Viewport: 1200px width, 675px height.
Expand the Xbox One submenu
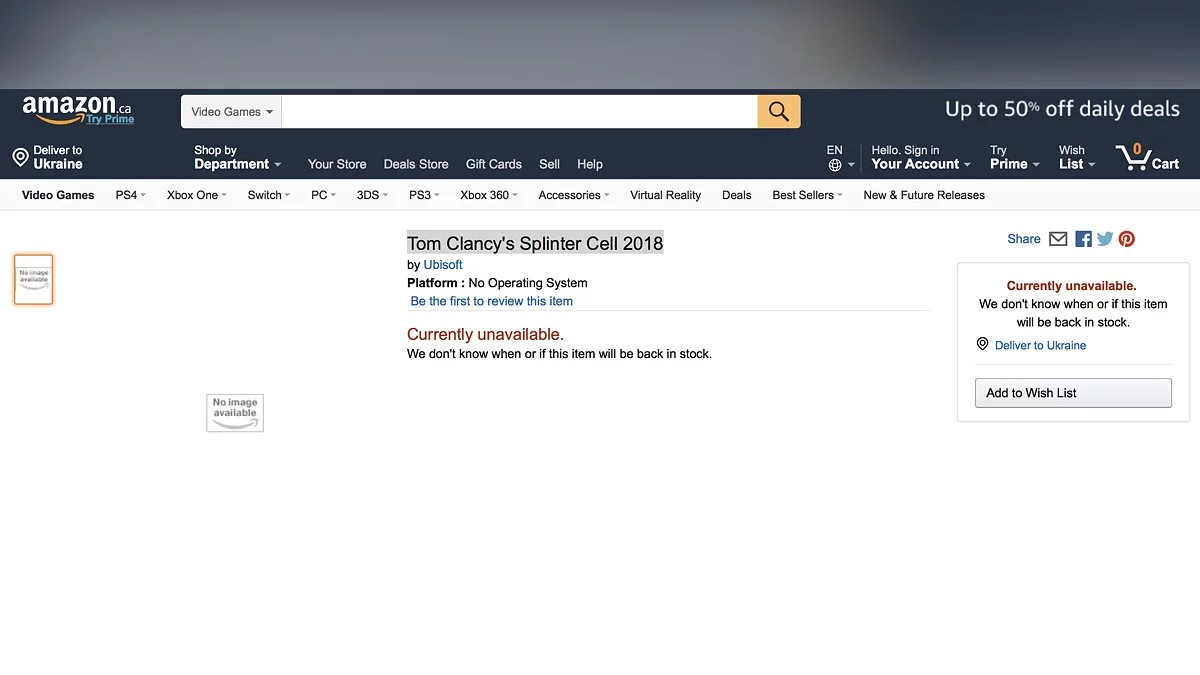tap(197, 195)
